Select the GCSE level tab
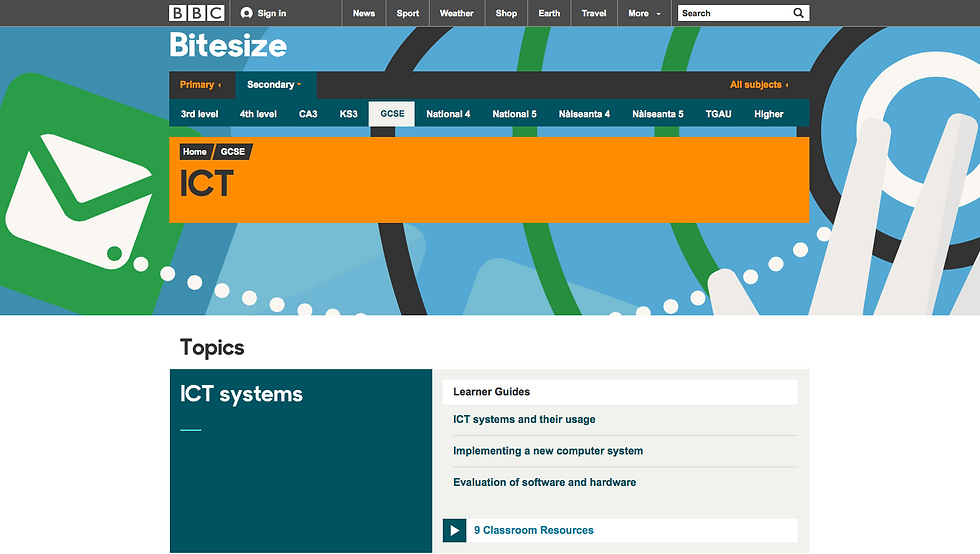The width and height of the screenshot is (980, 554). click(x=392, y=114)
